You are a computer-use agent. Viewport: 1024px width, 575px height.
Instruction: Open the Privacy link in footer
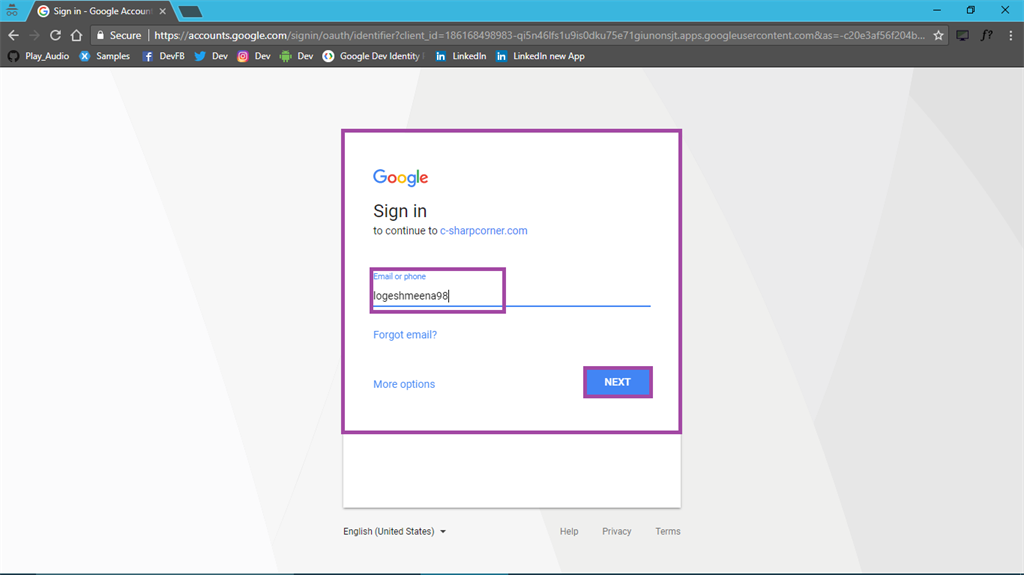[616, 531]
